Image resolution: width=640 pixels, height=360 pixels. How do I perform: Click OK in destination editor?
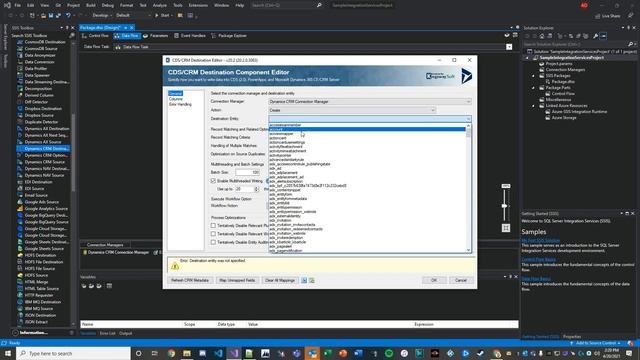[x=433, y=280]
